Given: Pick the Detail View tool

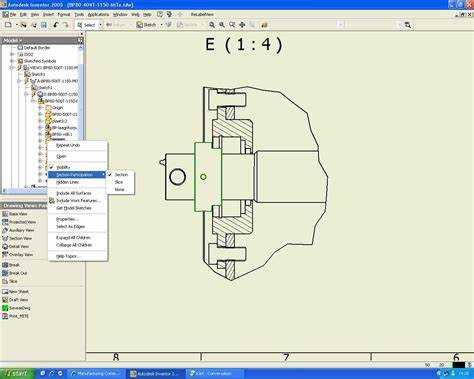Looking at the screenshot, I should pyautogui.click(x=16, y=247).
